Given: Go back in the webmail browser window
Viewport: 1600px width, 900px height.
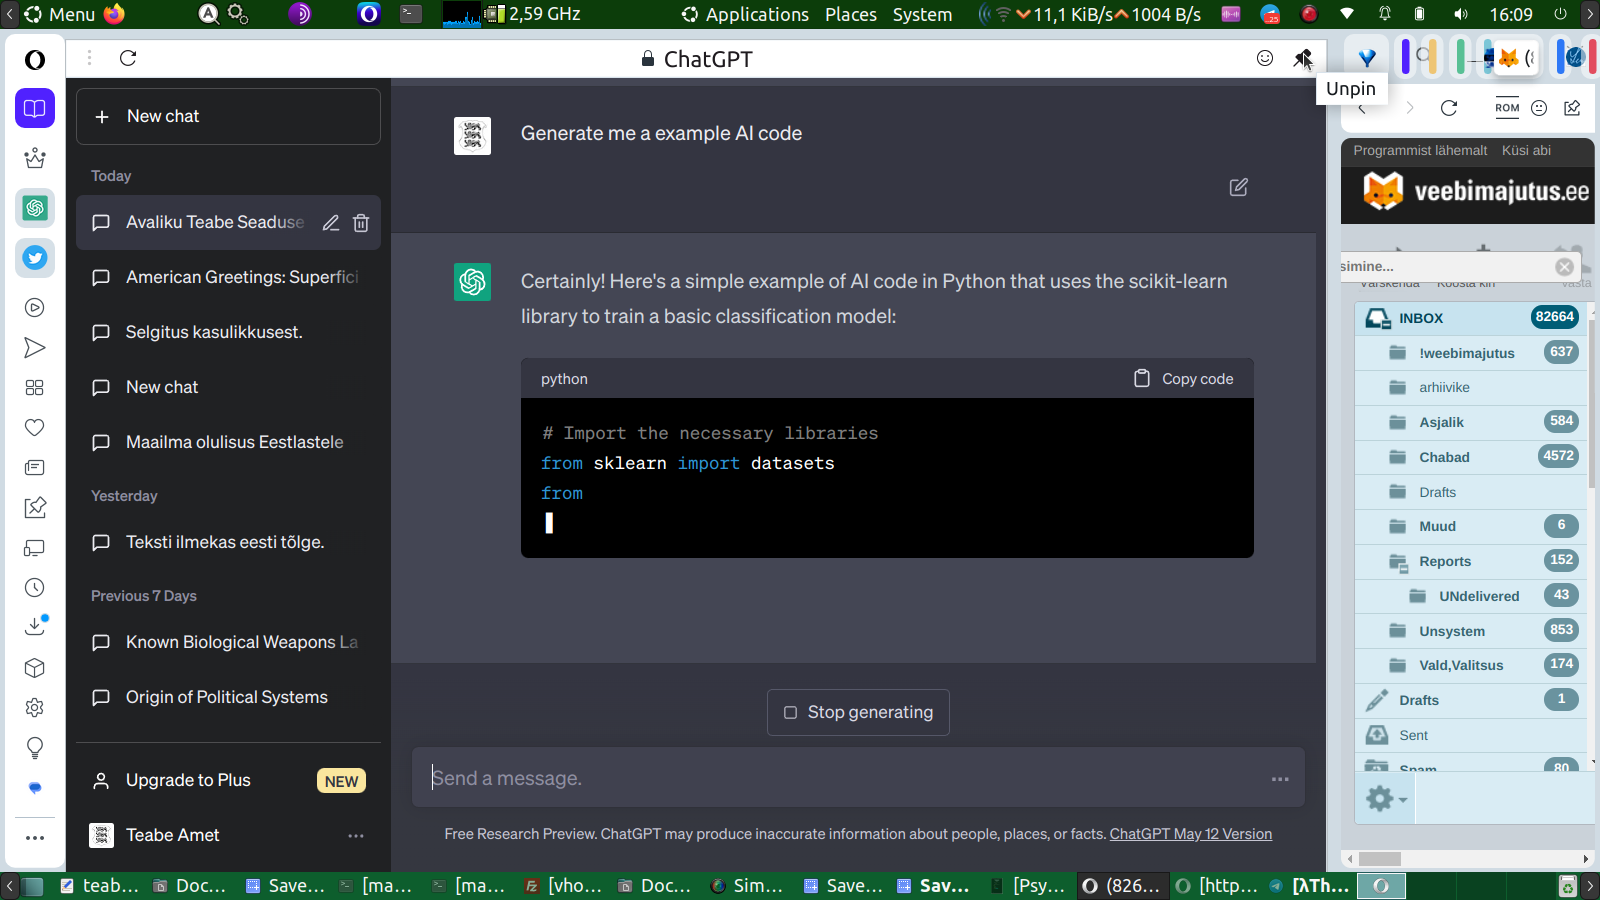Looking at the screenshot, I should point(1362,108).
